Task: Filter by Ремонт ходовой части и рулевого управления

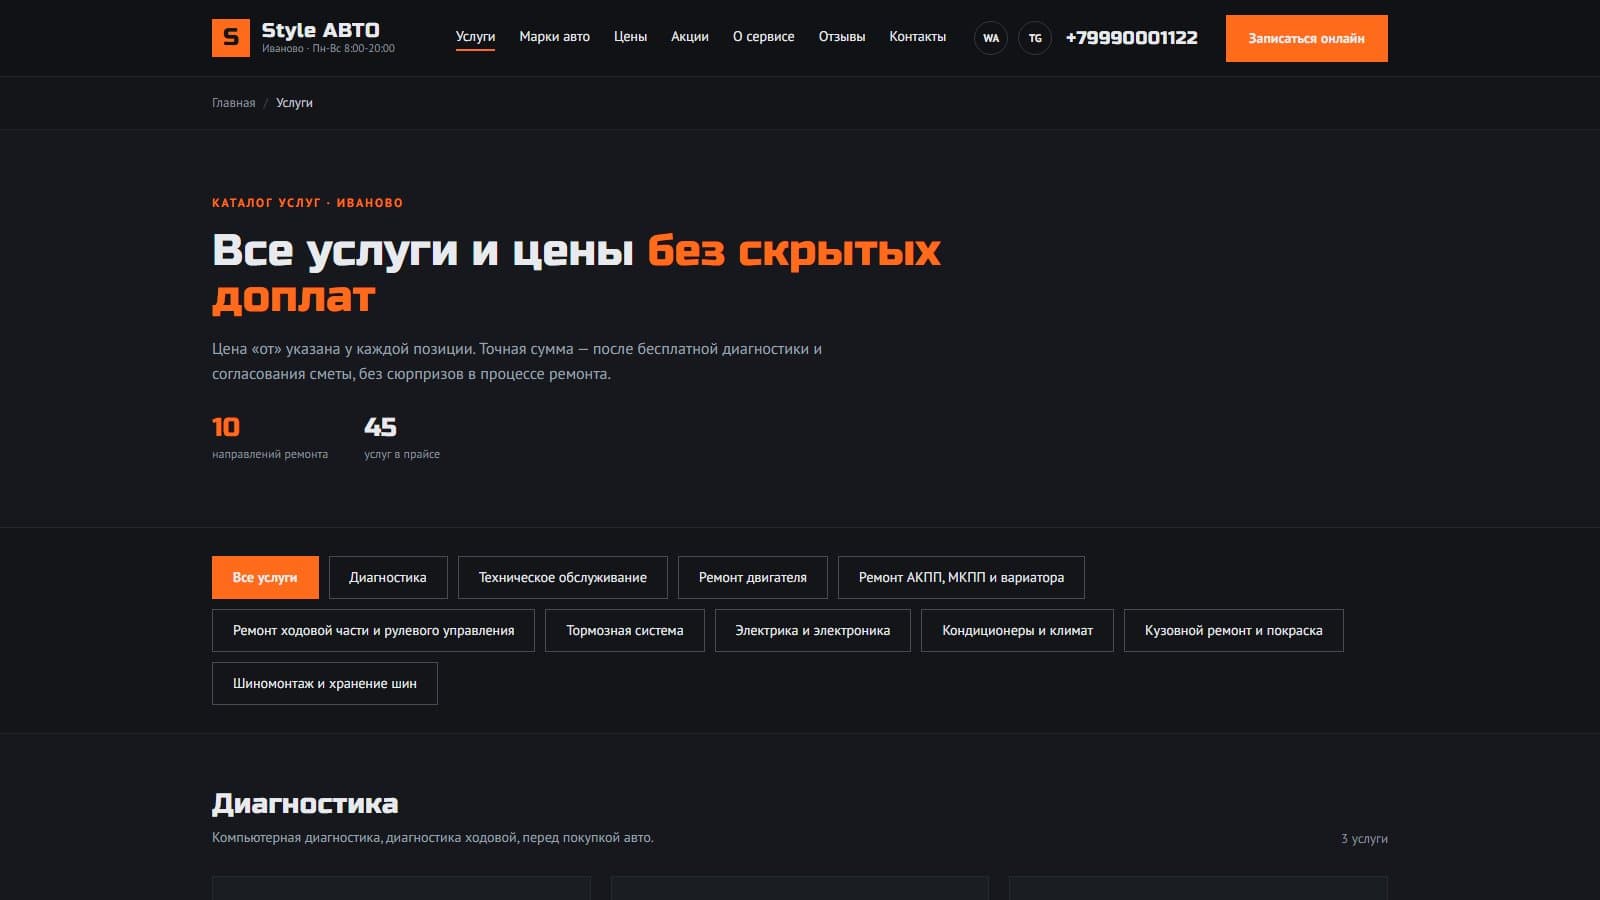Action: click(x=373, y=630)
